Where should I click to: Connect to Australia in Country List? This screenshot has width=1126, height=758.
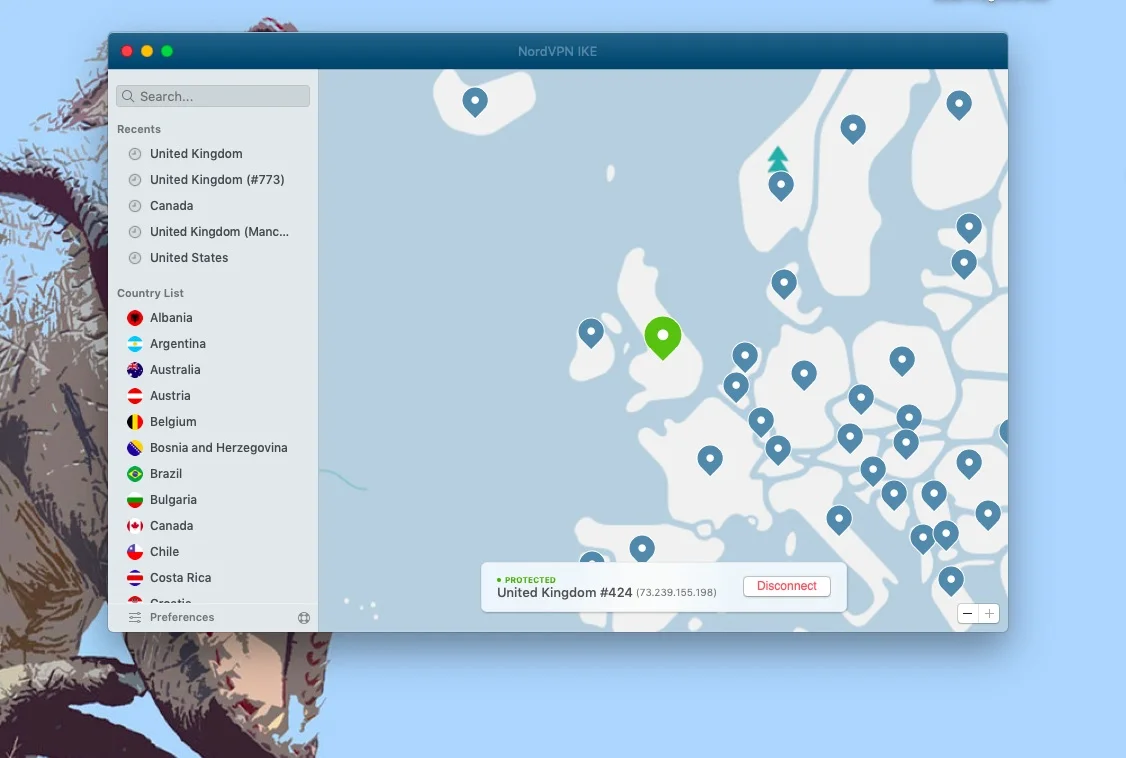coord(175,370)
